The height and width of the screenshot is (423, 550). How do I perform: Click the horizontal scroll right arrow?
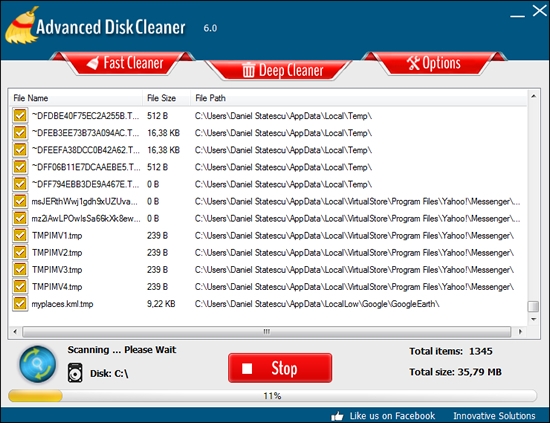[x=520, y=331]
